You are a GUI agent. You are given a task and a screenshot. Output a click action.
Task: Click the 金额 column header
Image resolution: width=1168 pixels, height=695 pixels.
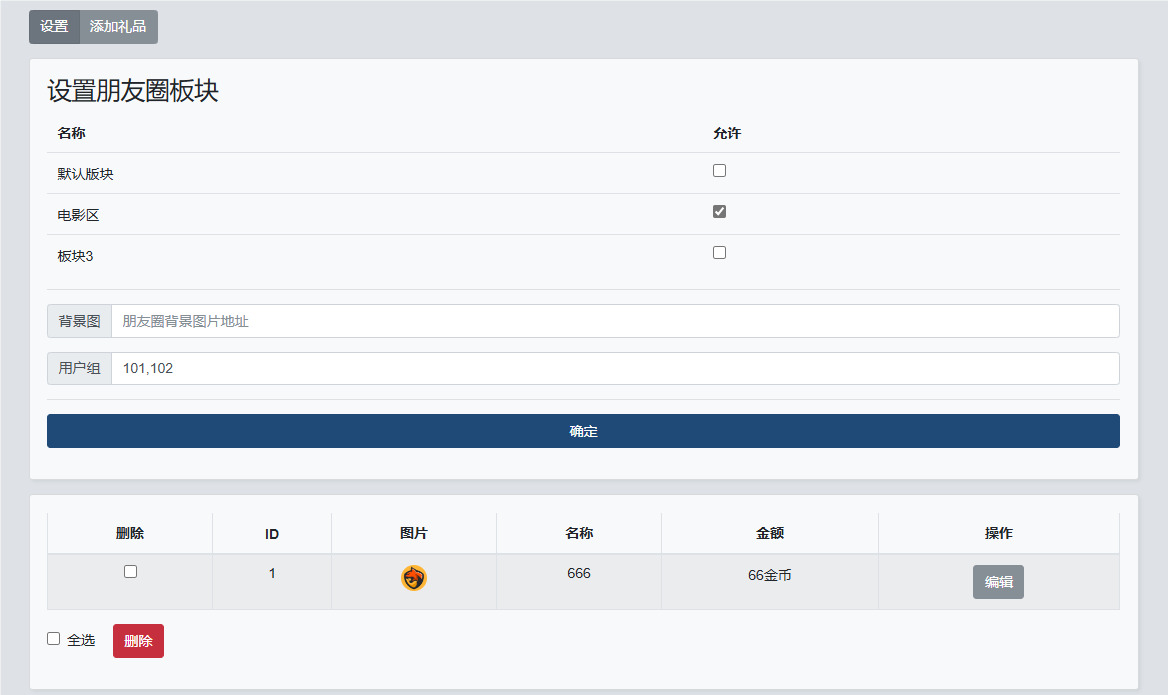(x=770, y=534)
